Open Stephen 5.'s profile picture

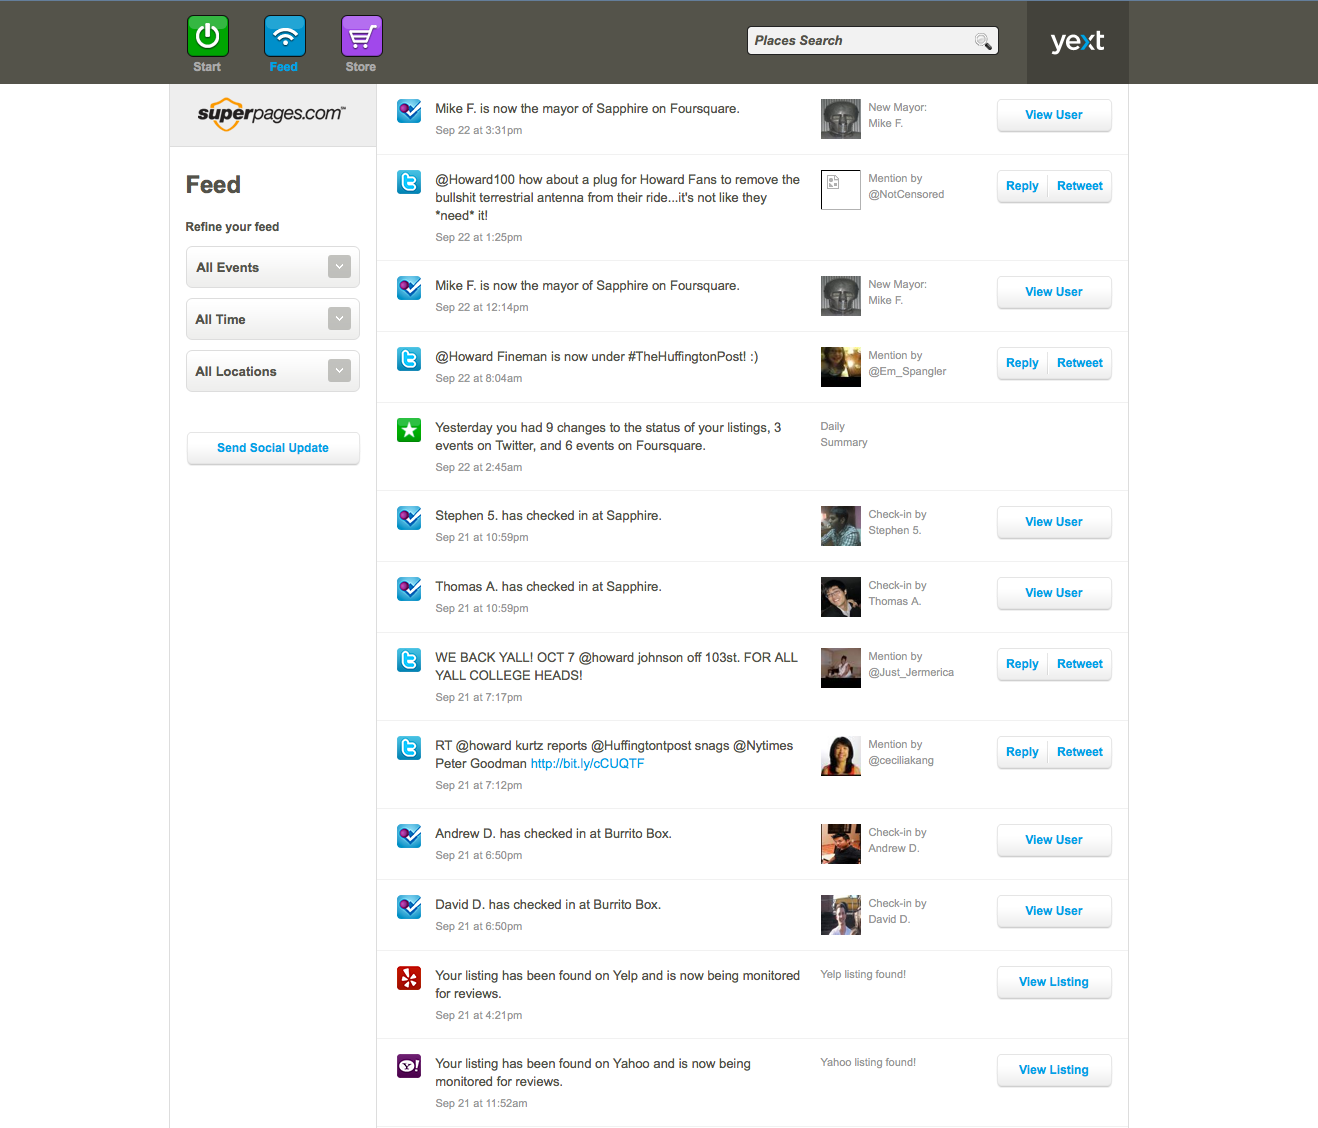841,526
